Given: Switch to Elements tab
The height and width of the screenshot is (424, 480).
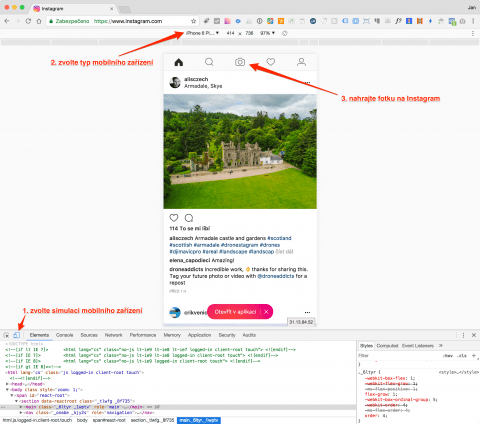Looking at the screenshot, I should point(39,335).
